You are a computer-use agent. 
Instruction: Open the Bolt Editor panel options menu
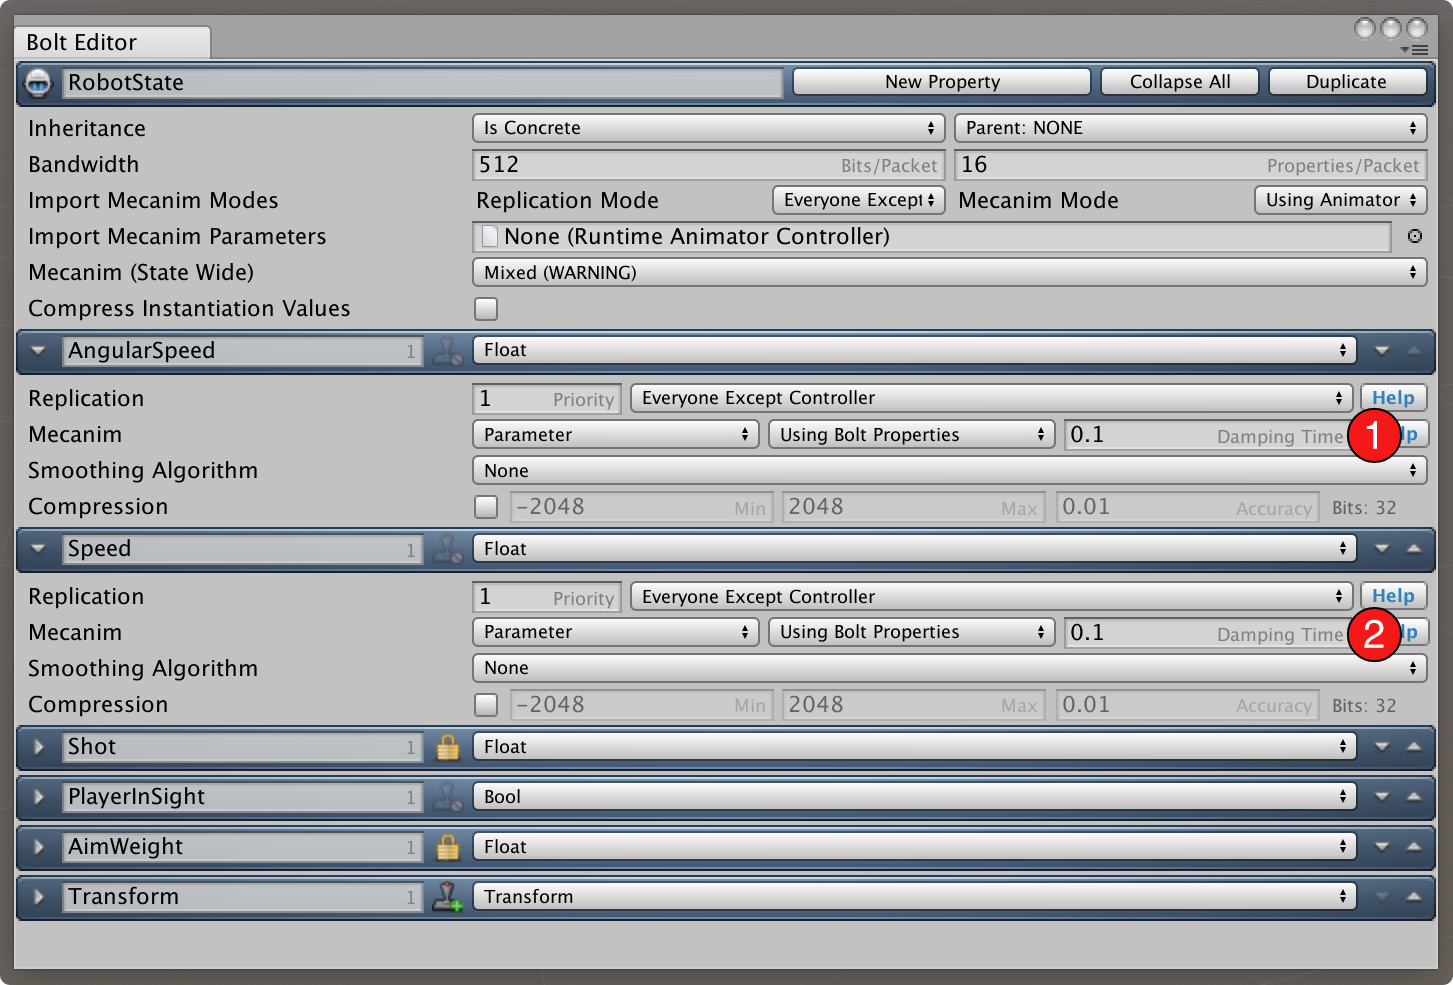point(1414,50)
